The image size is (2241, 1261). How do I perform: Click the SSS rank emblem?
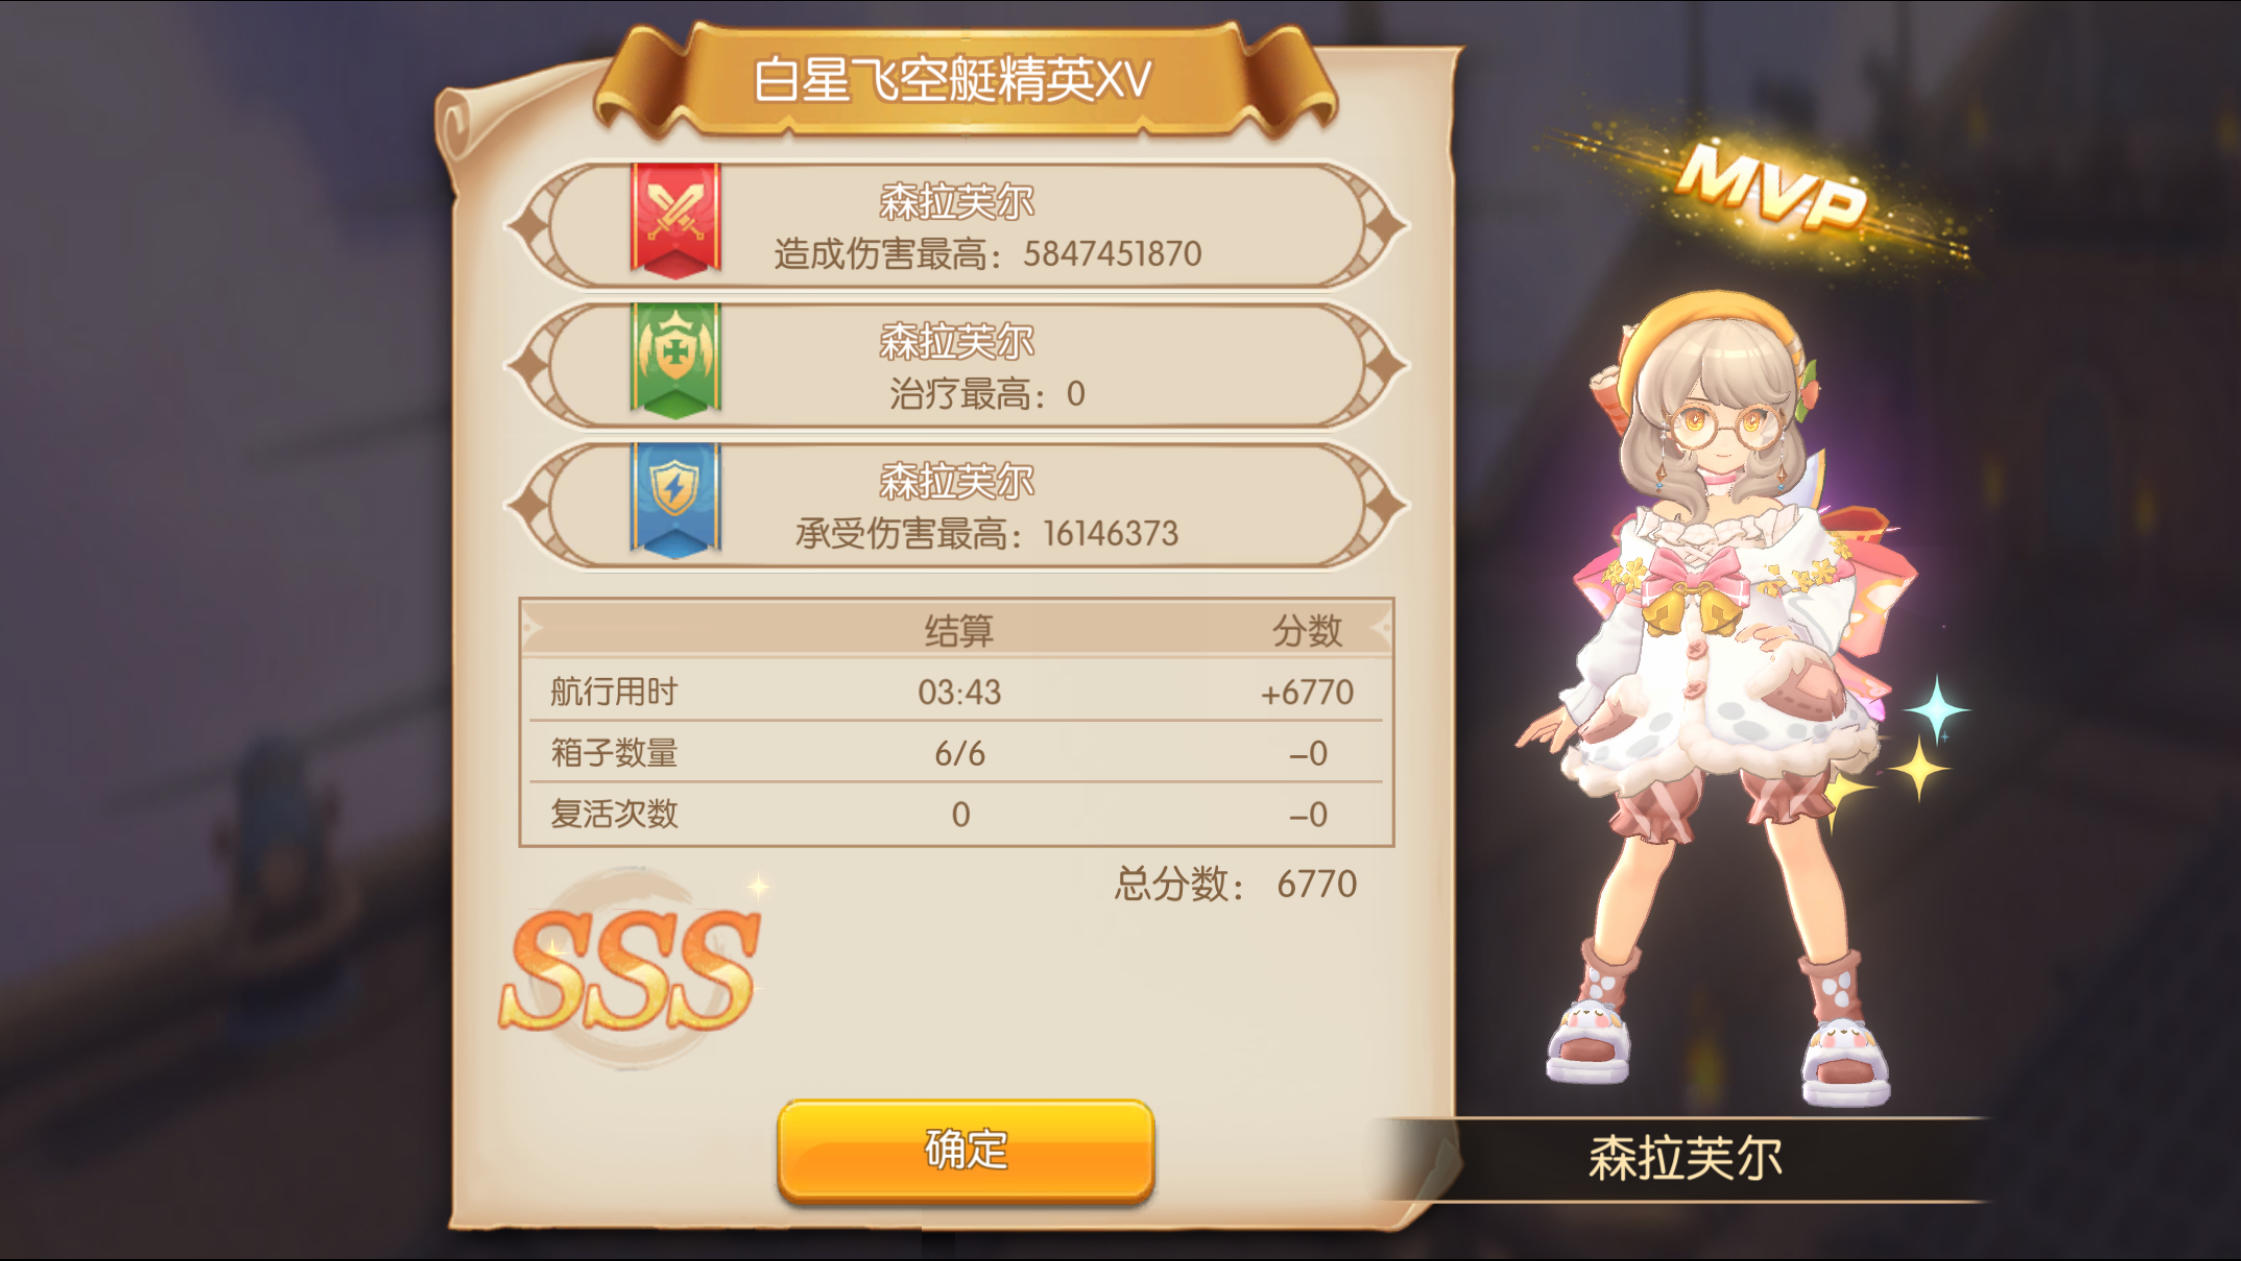632,968
